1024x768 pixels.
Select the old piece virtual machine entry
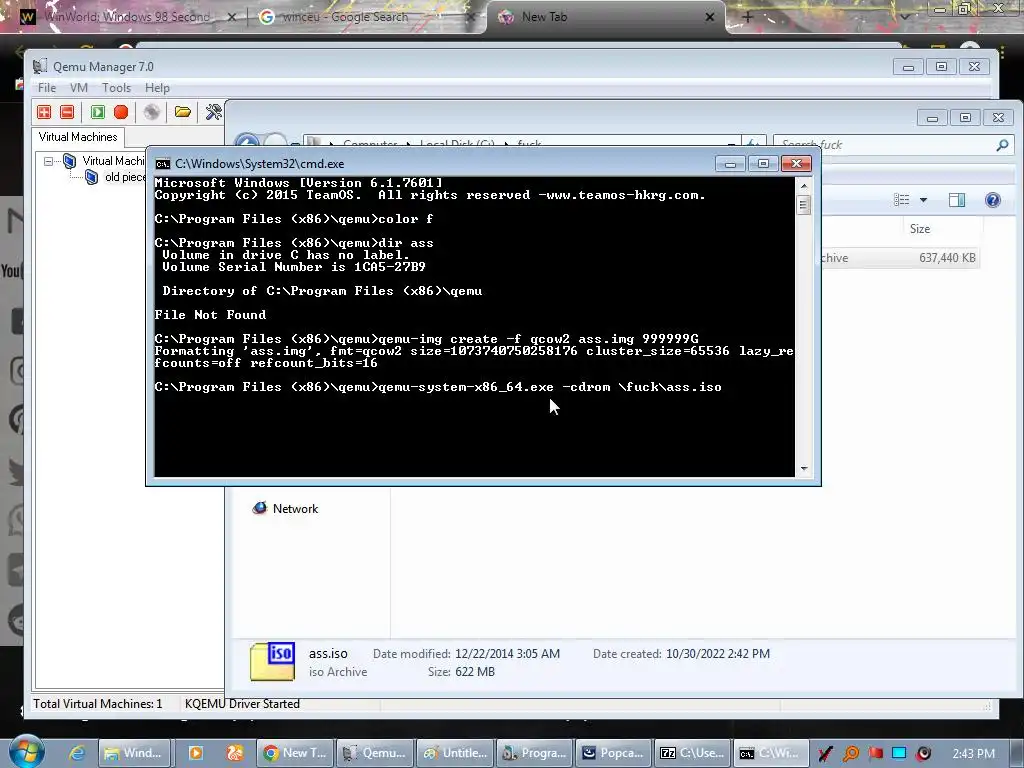pyautogui.click(x=125, y=177)
